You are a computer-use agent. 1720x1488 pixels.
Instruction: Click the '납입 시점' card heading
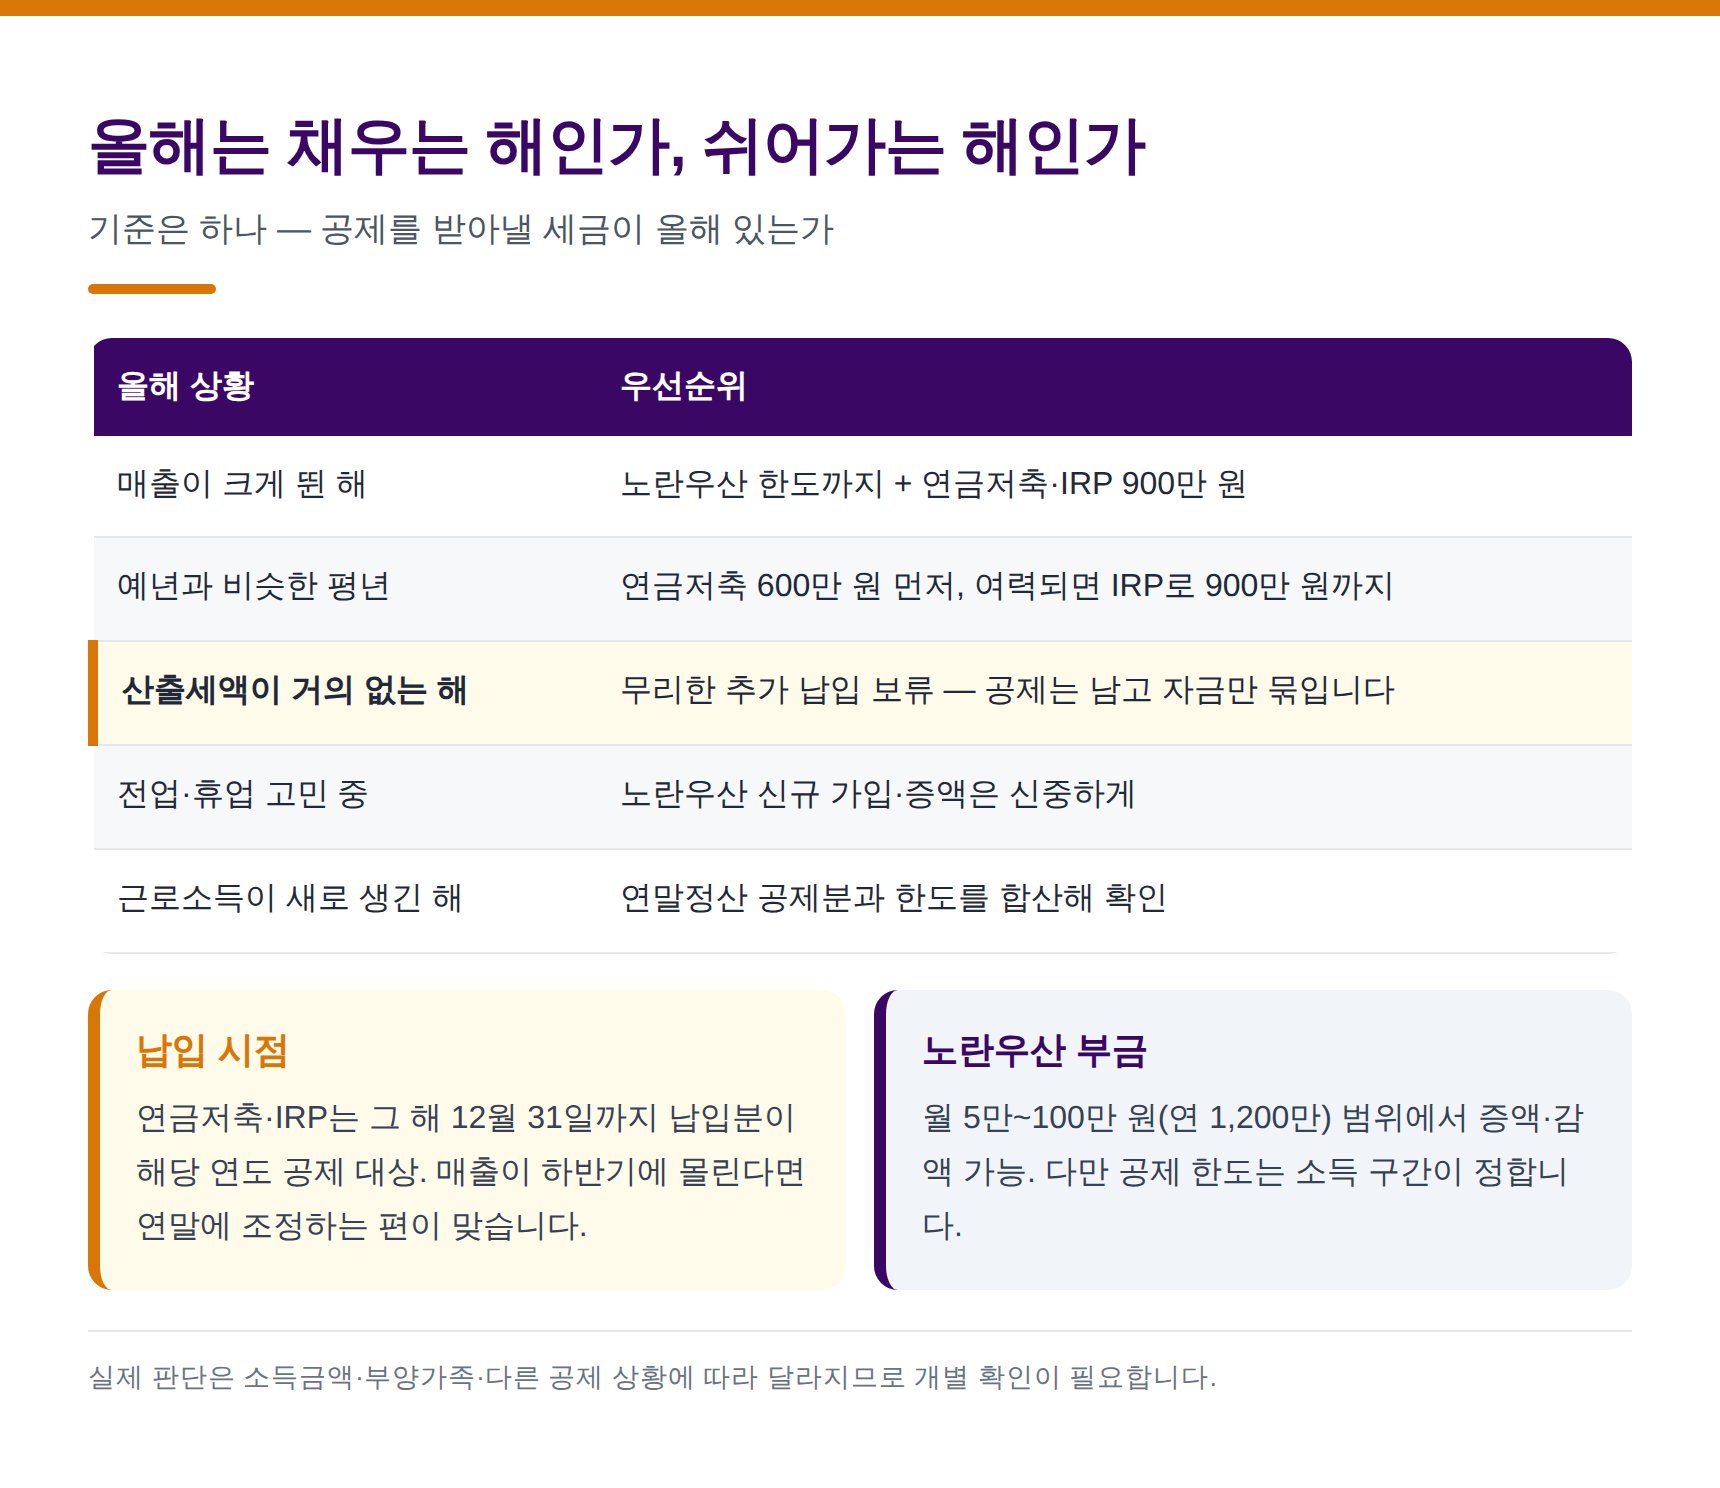point(212,1051)
